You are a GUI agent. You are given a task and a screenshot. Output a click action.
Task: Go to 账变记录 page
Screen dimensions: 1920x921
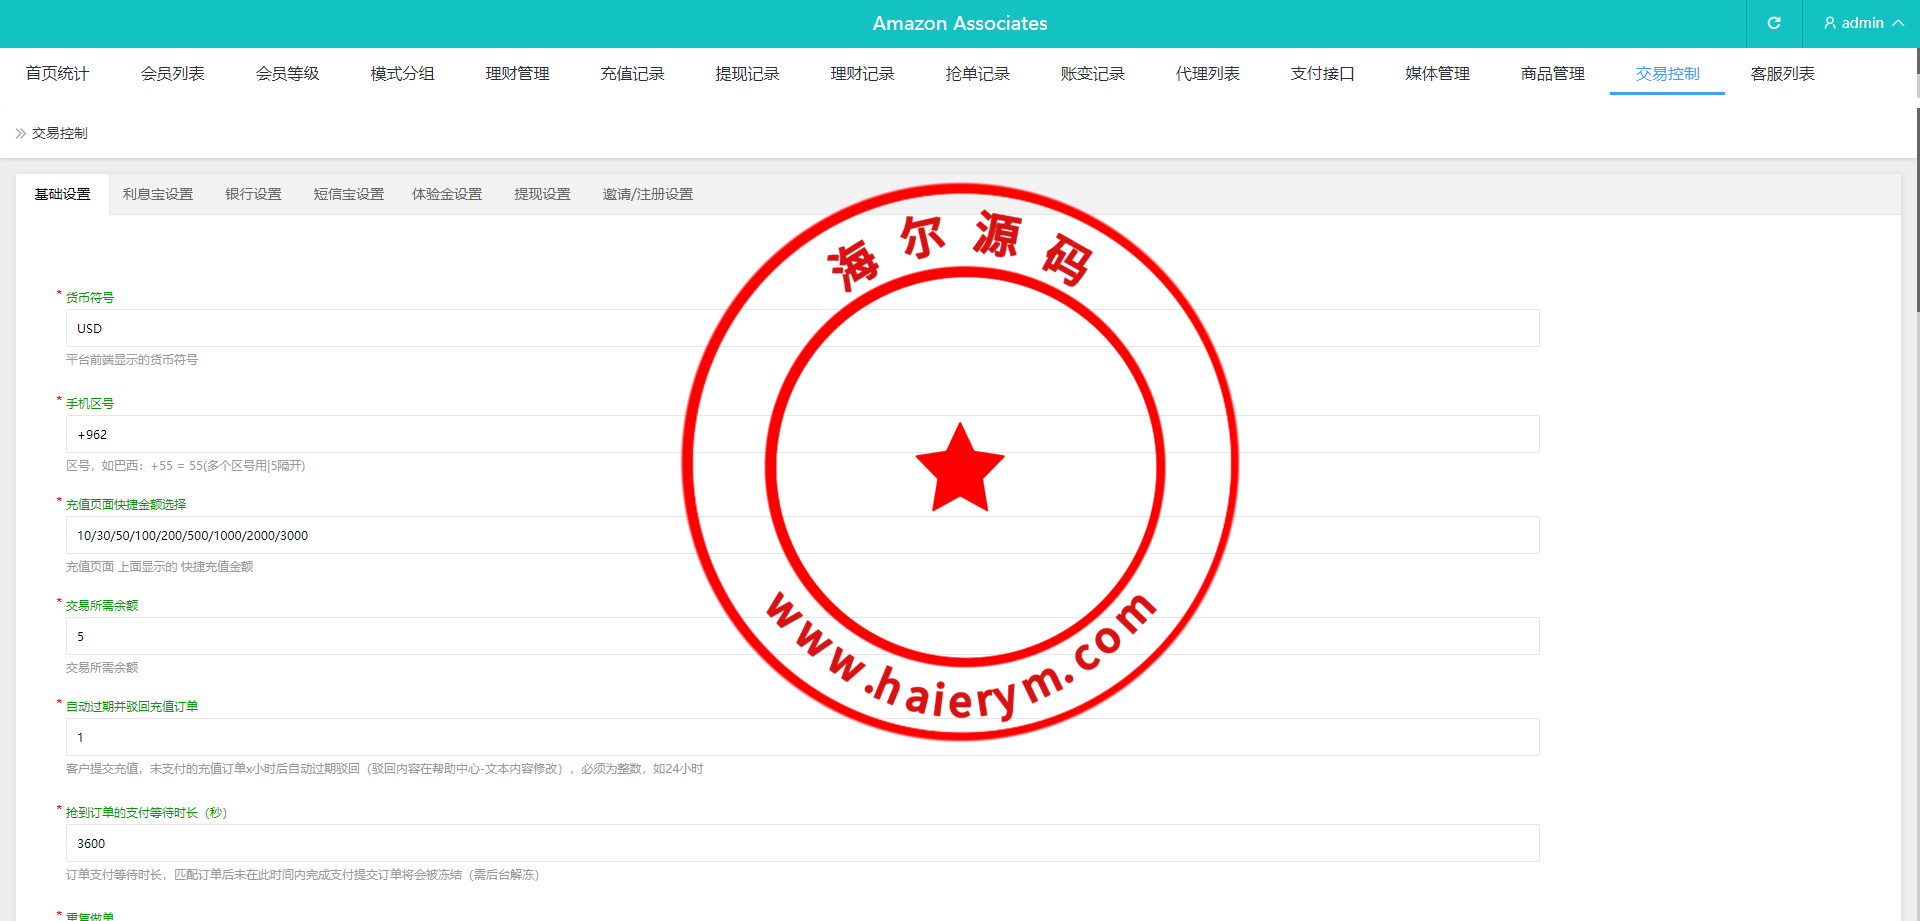tap(1092, 73)
